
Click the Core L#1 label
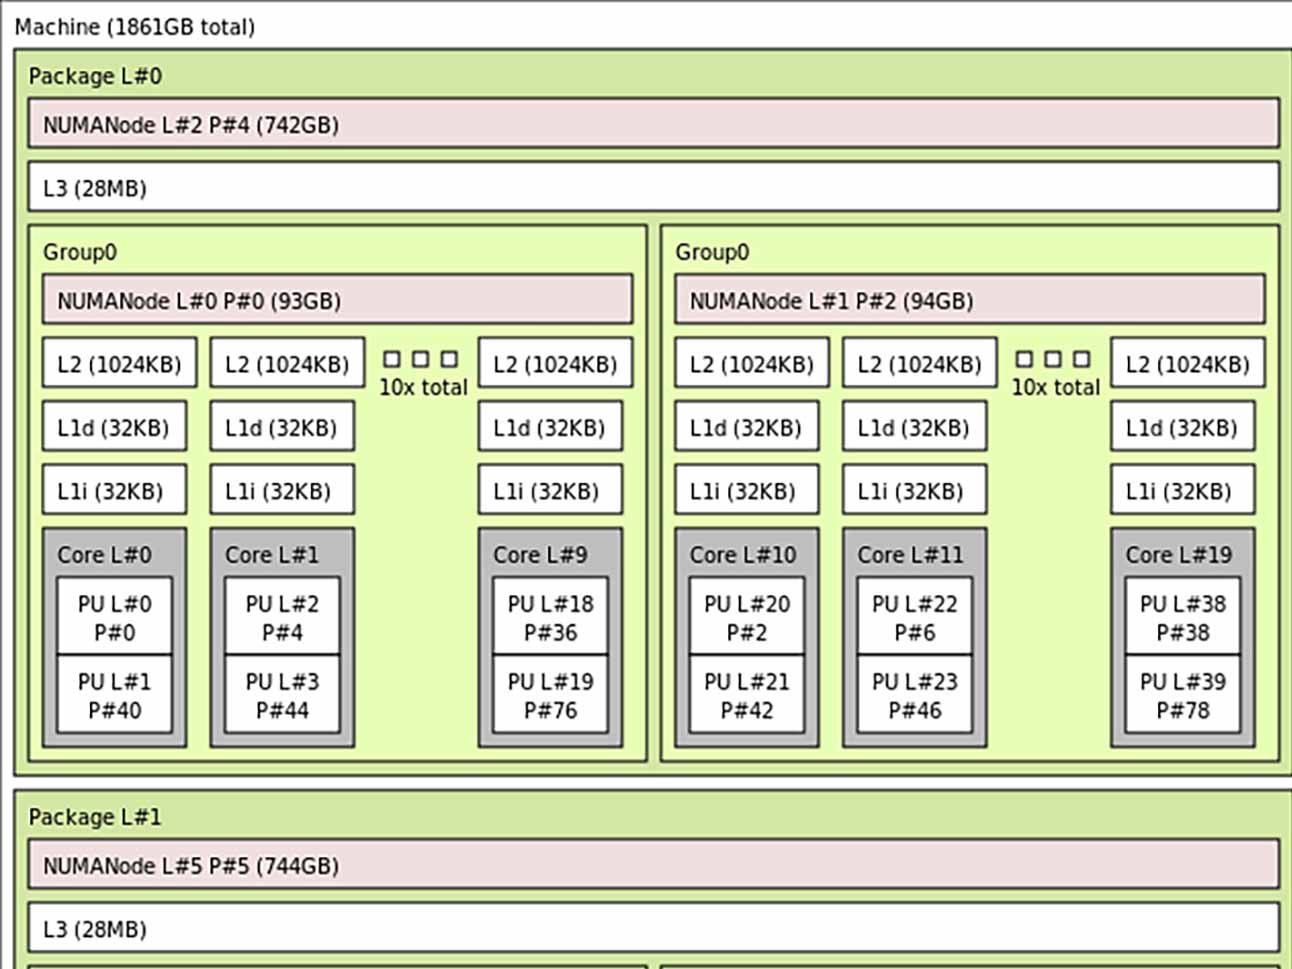tap(272, 554)
